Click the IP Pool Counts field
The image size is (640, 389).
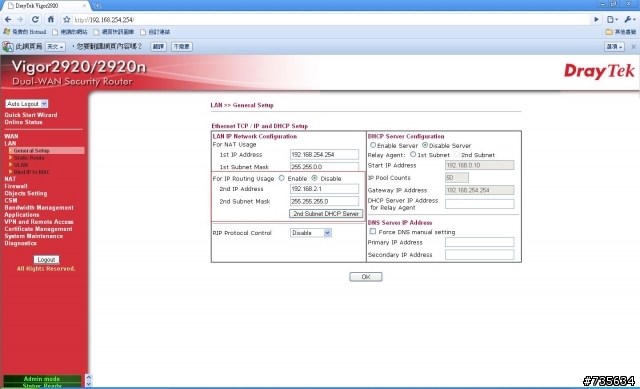pos(457,178)
